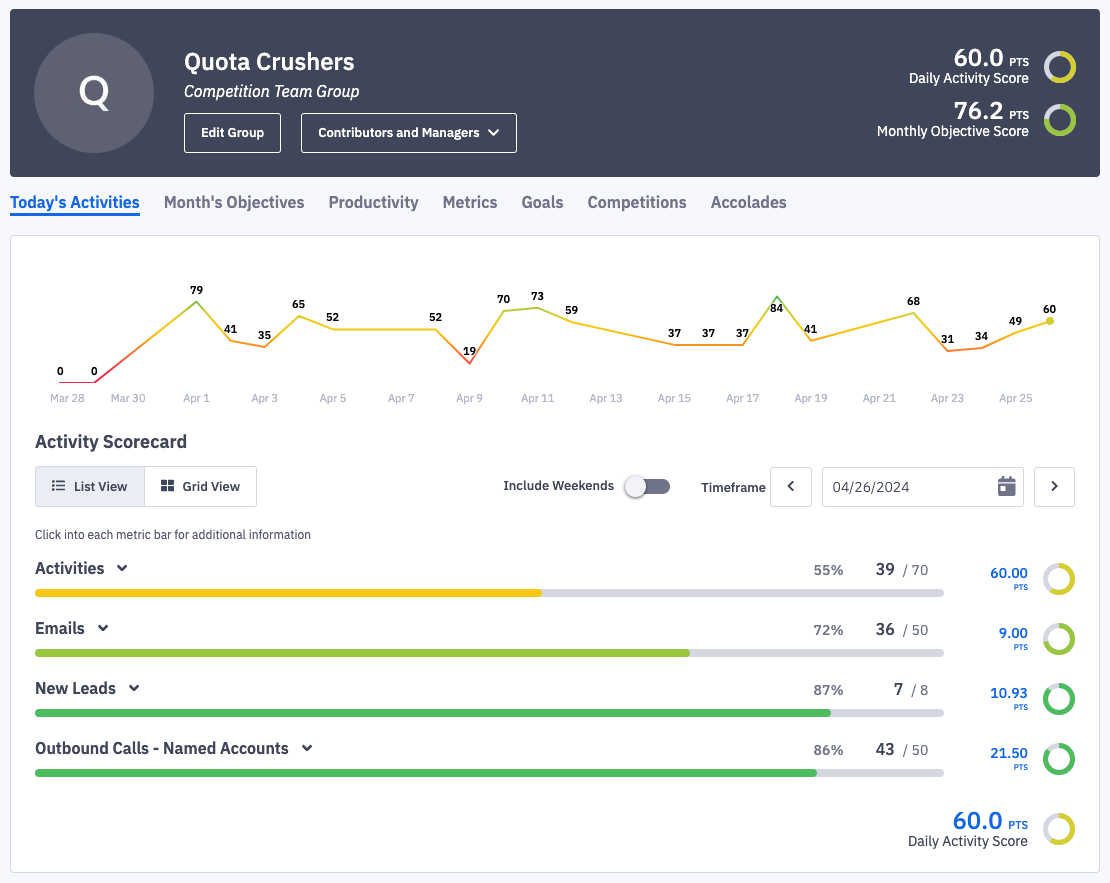Click the Activities row score donut
Viewport: 1110px width, 883px height.
[x=1058, y=579]
